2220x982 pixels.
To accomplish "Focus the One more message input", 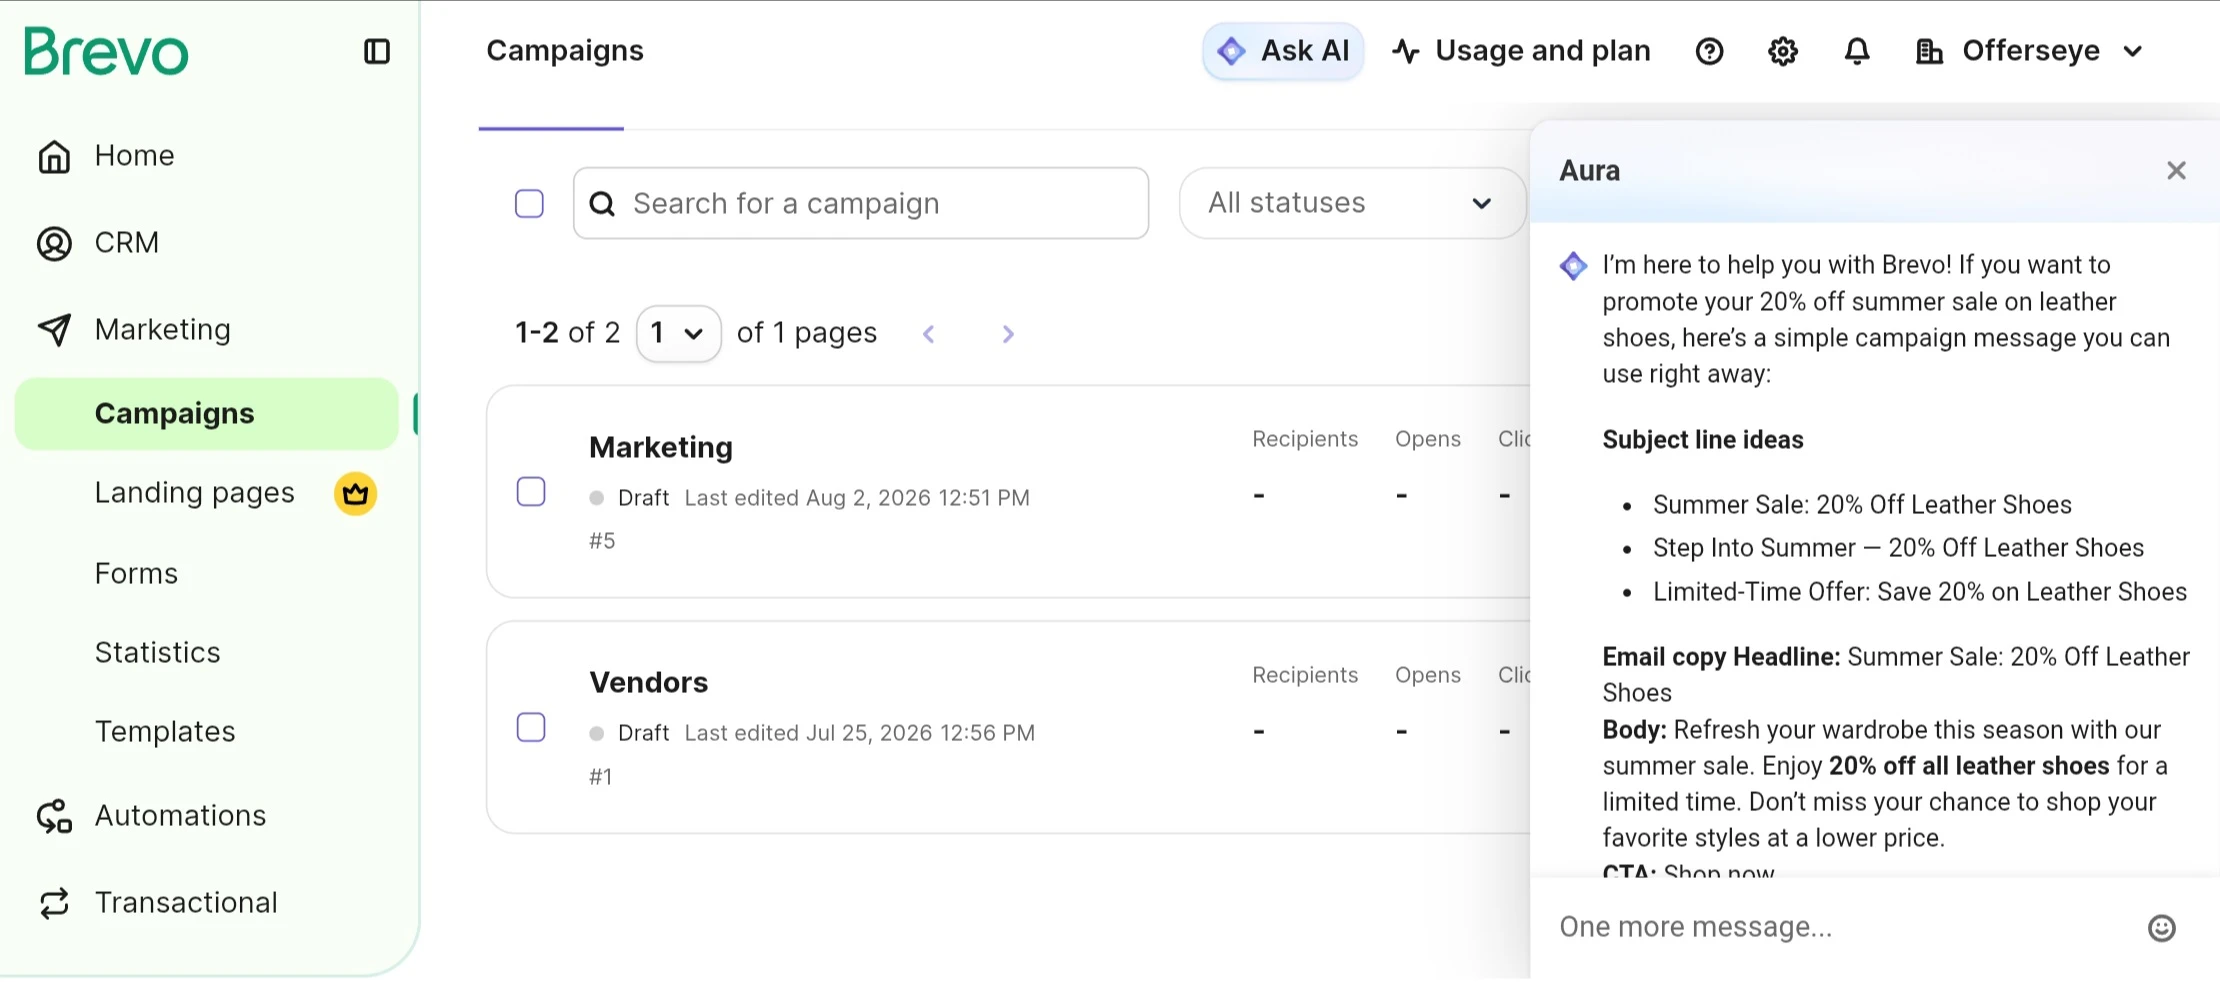I will click(1840, 927).
